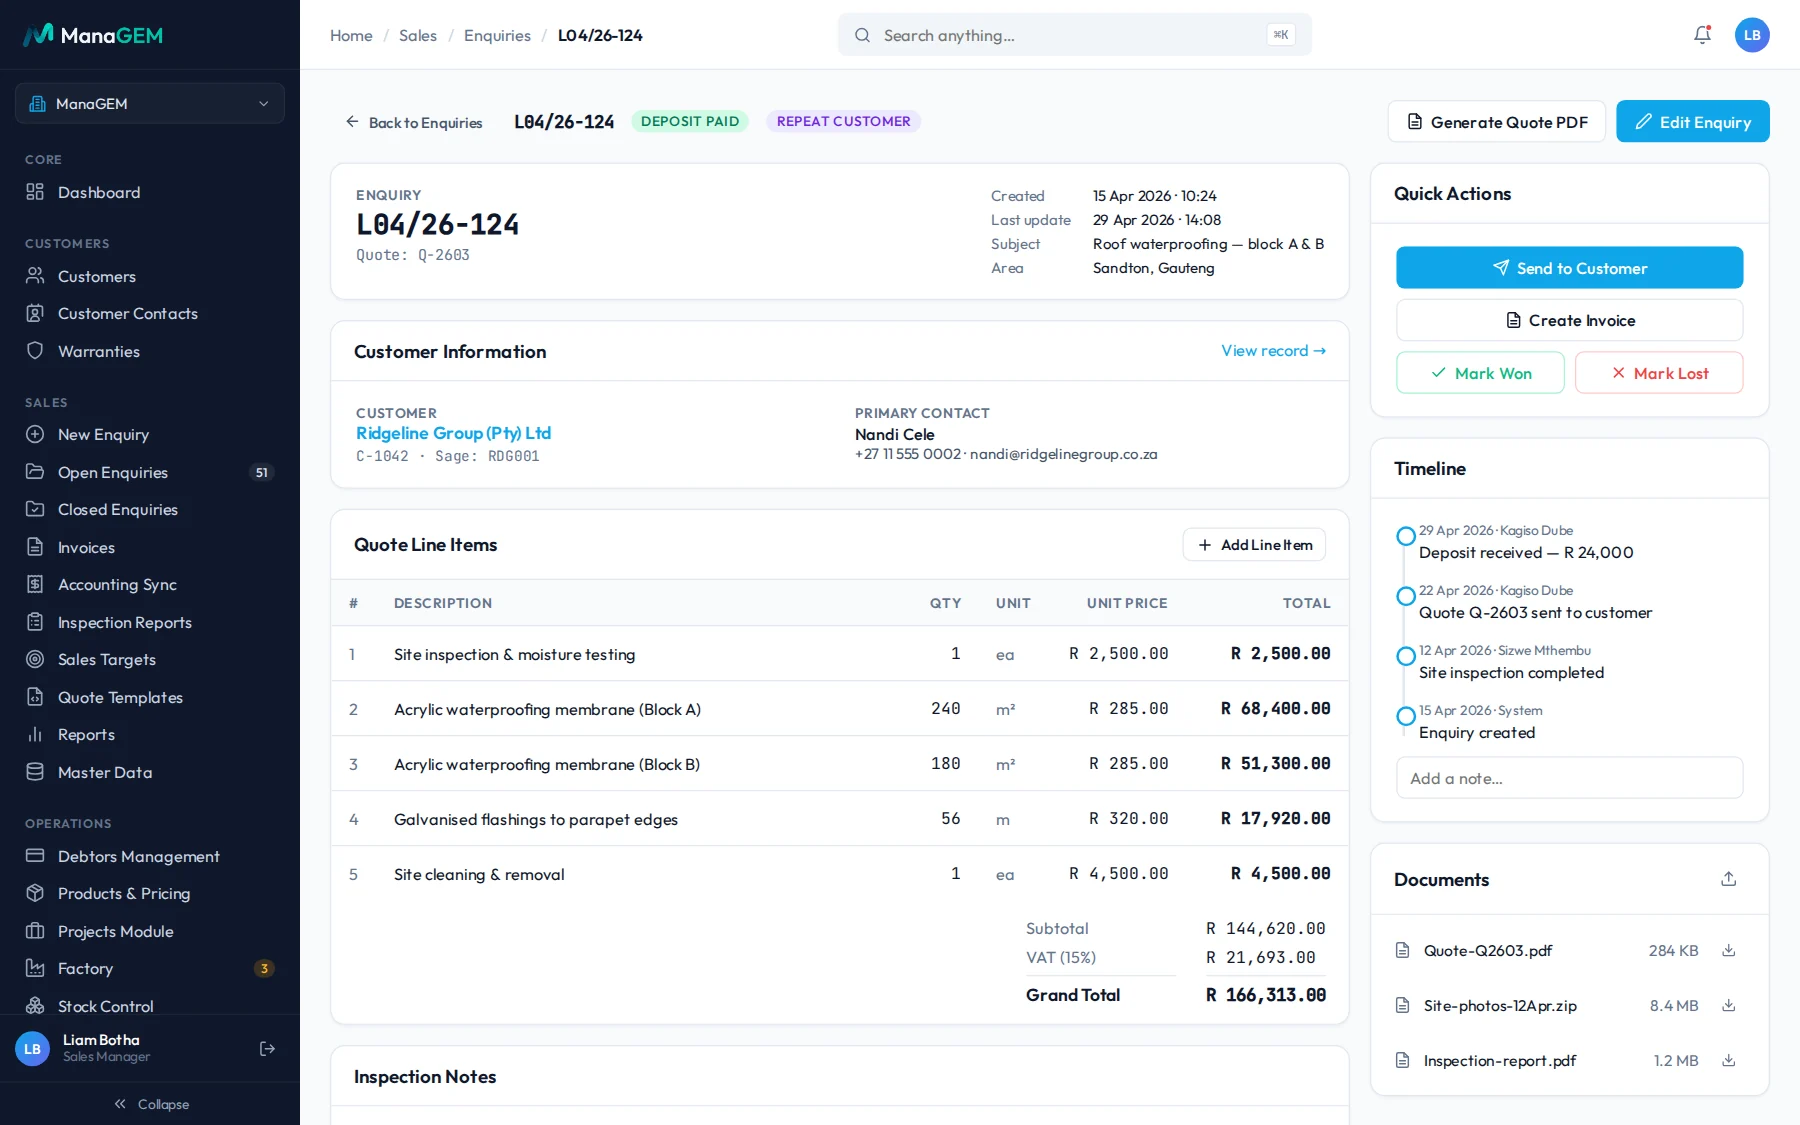Focus the Search anything field
Viewport: 1800px width, 1125px height.
(x=1075, y=35)
